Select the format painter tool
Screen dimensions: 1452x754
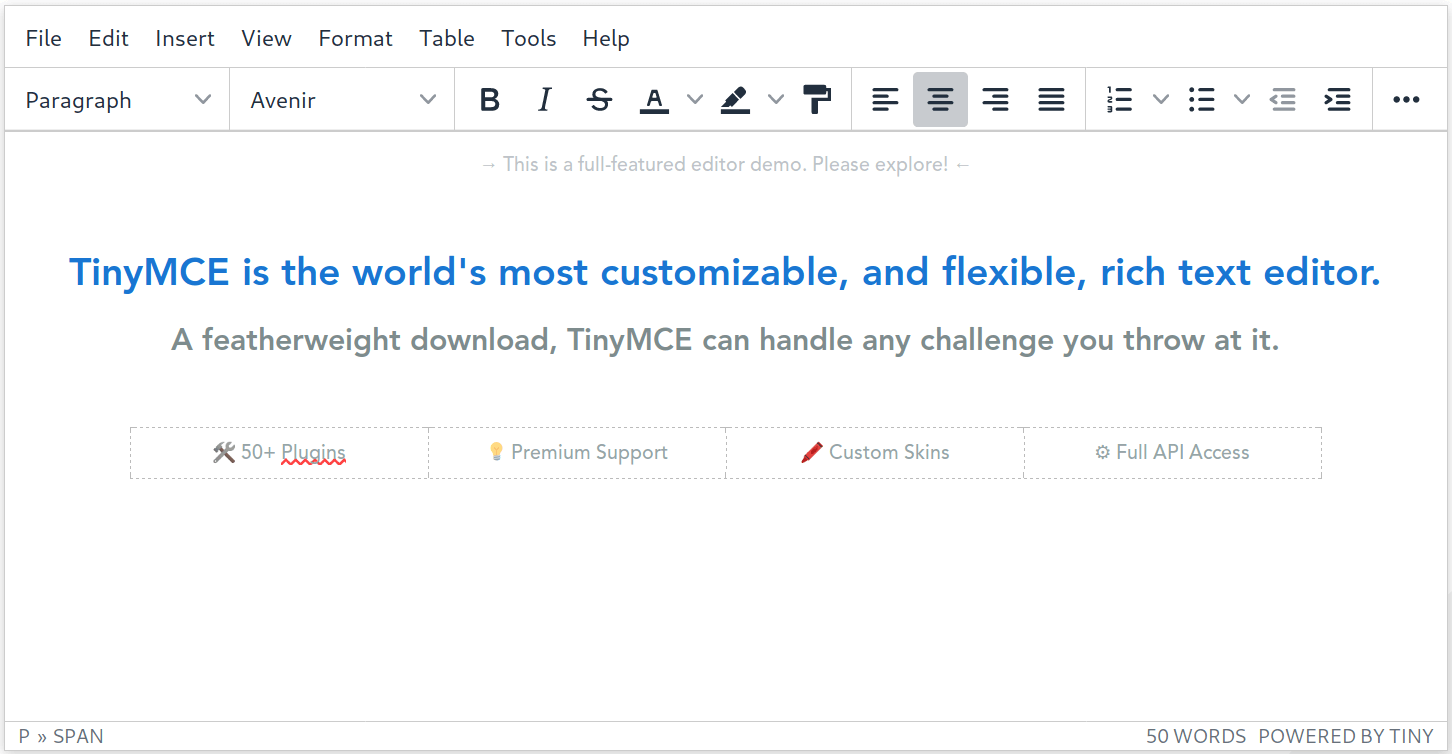818,99
